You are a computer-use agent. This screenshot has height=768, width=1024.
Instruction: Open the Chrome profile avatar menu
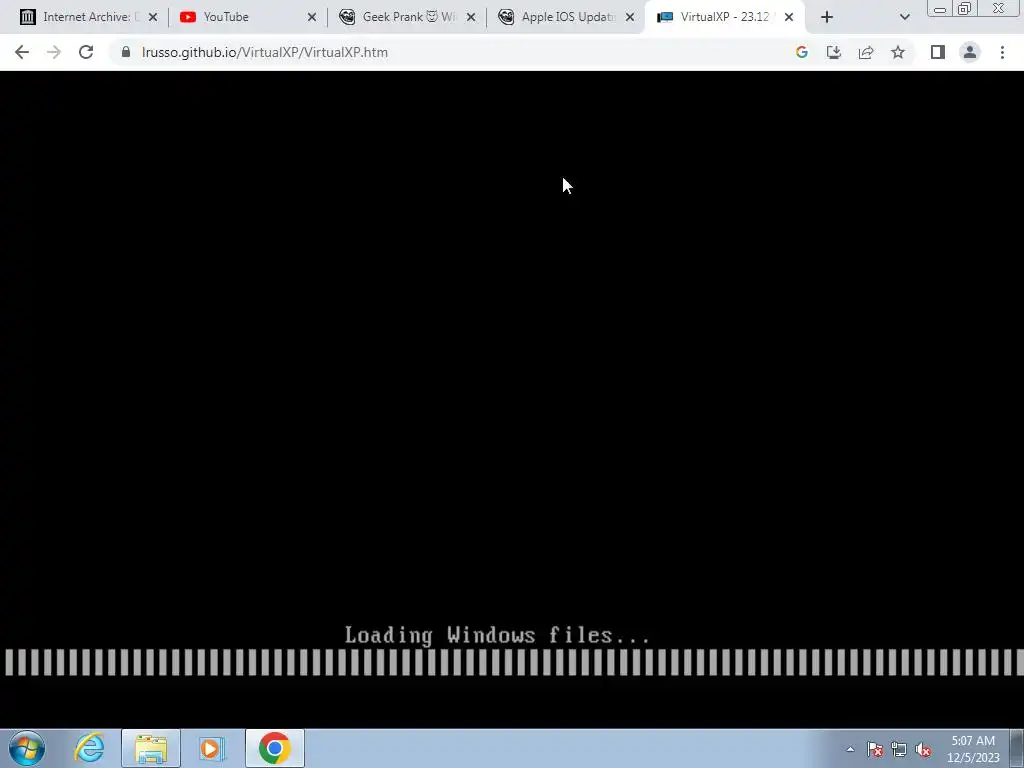970,52
